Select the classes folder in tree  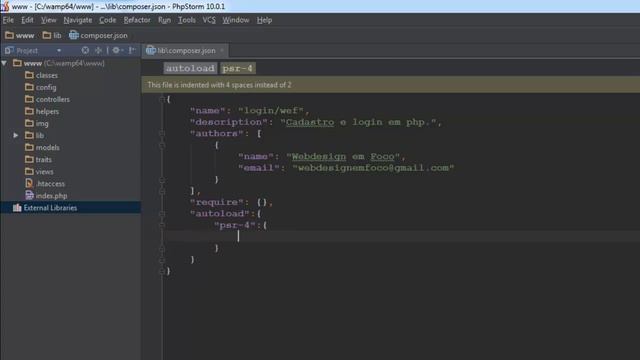click(47, 75)
